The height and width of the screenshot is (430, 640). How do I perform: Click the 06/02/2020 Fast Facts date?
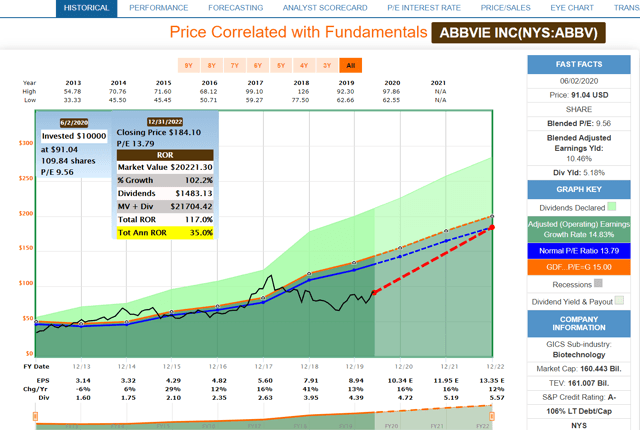[579, 81]
